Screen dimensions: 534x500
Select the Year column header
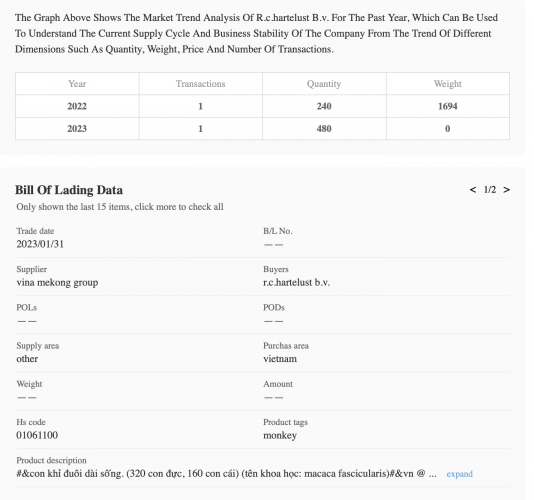[x=77, y=84]
